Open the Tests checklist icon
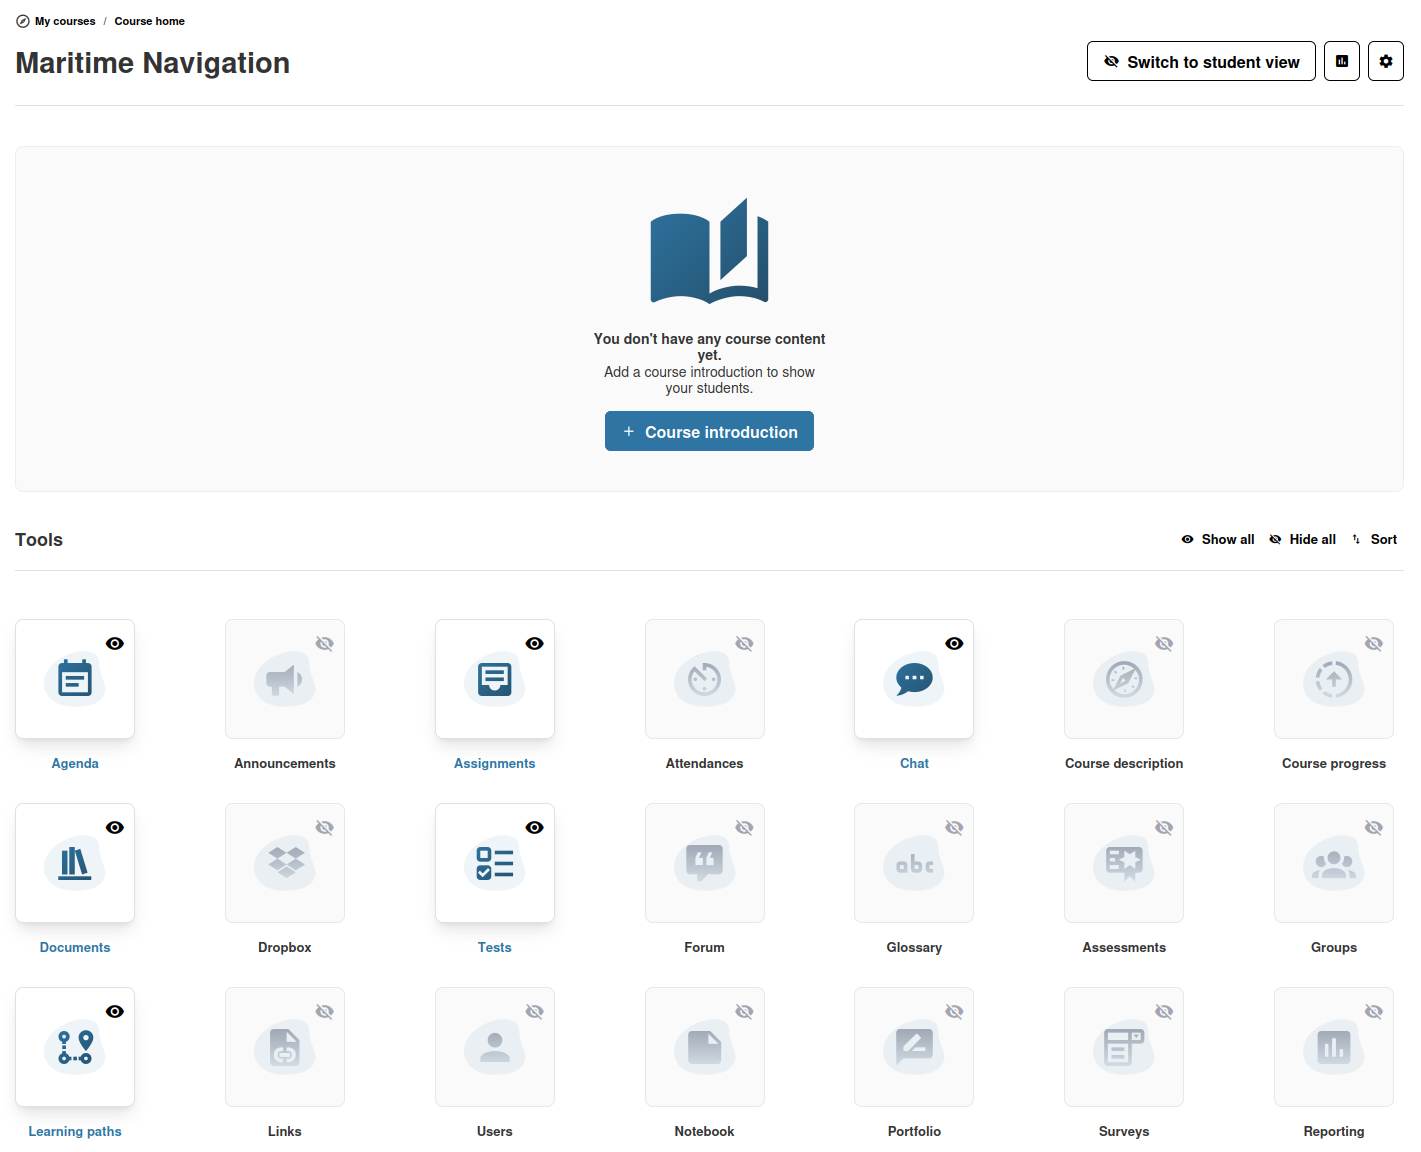The image size is (1421, 1152). [495, 864]
